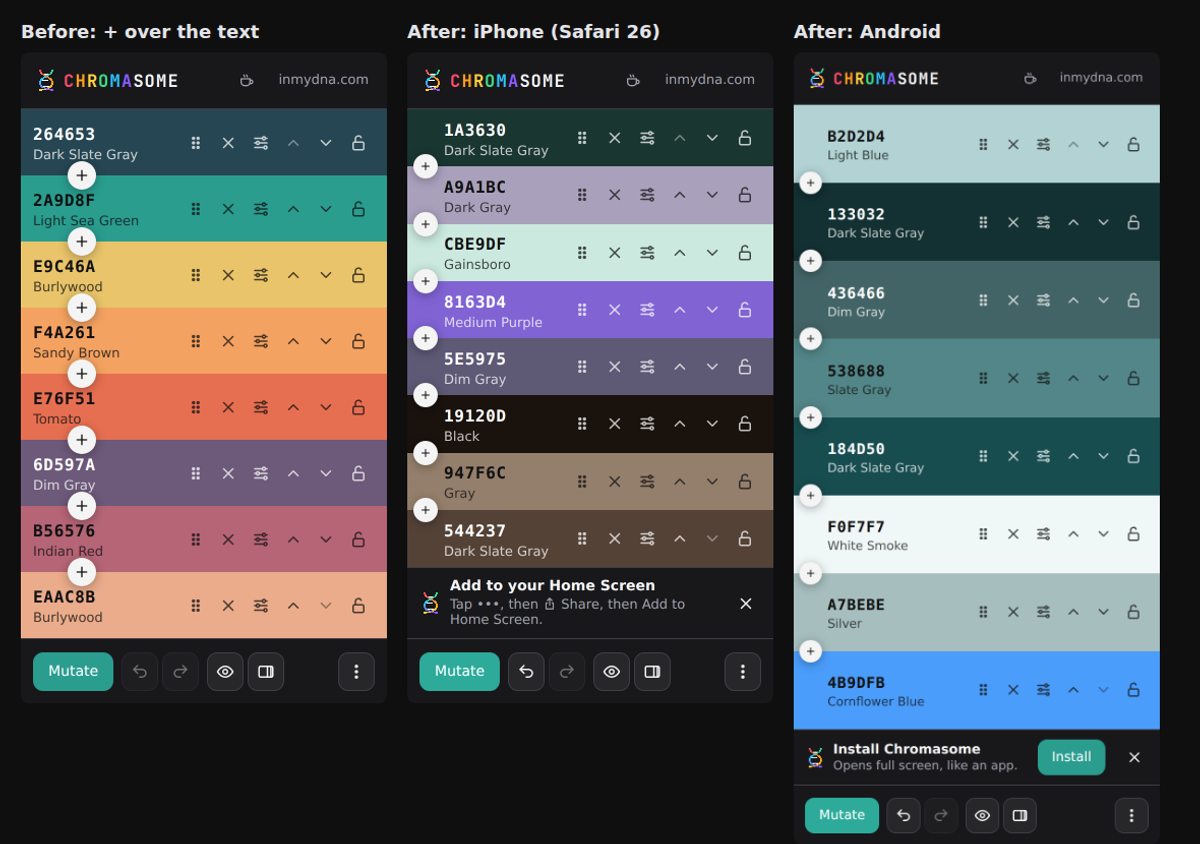Move A9A1BC row down with chevron
Image resolution: width=1200 pixels, height=844 pixels.
pos(712,195)
